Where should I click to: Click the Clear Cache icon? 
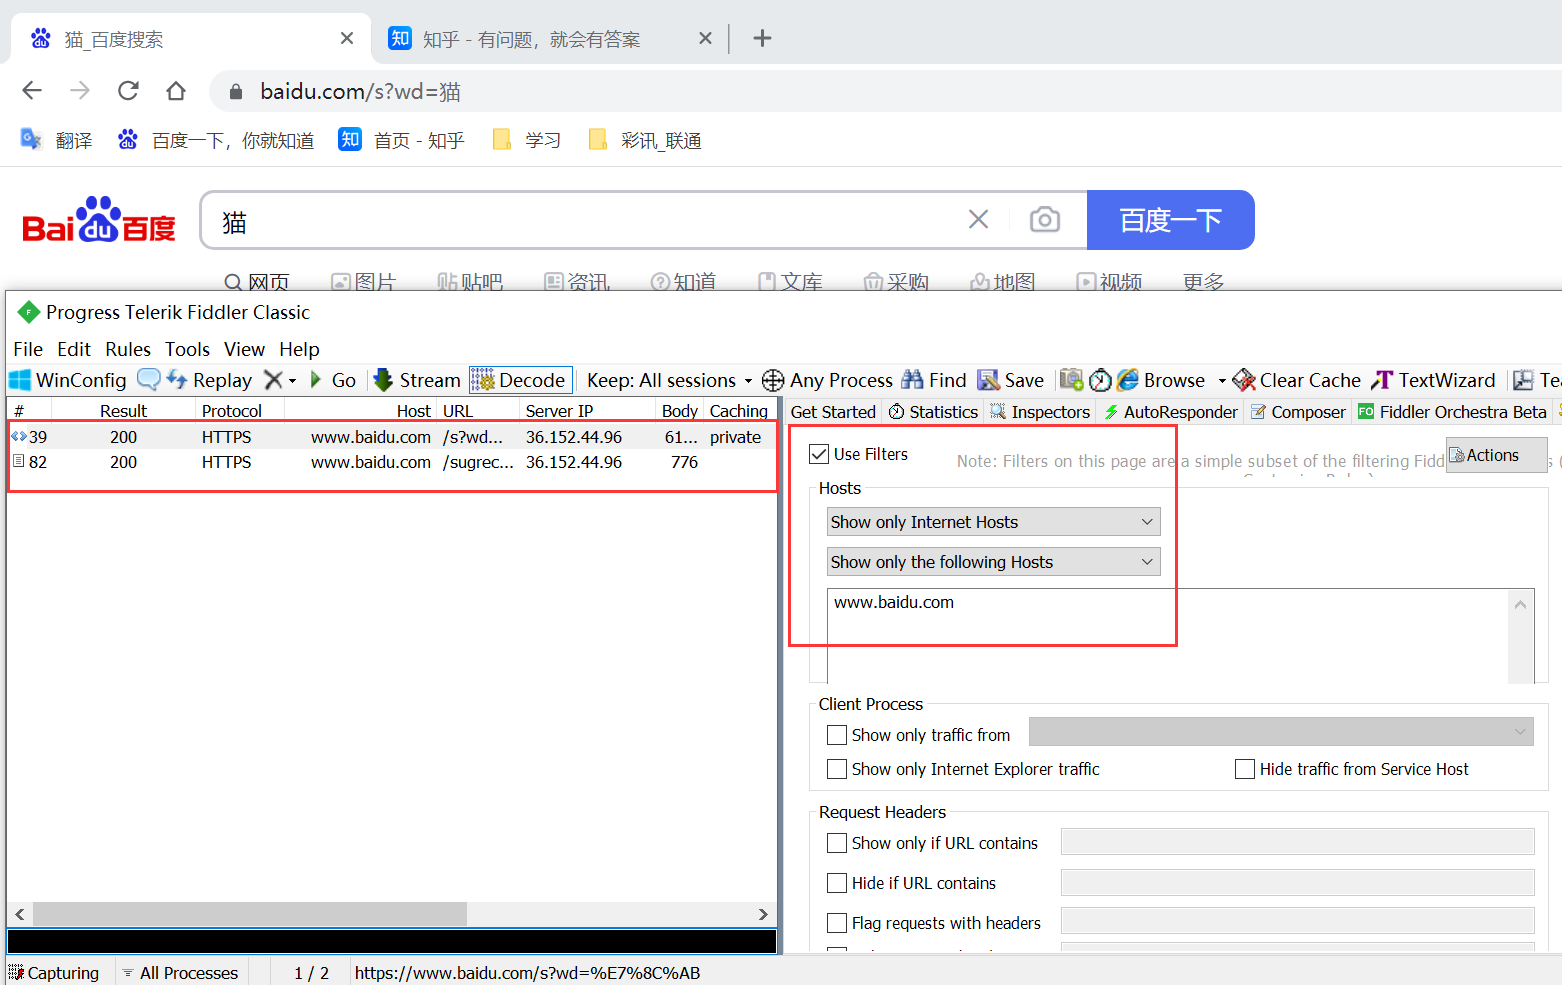(x=1244, y=380)
